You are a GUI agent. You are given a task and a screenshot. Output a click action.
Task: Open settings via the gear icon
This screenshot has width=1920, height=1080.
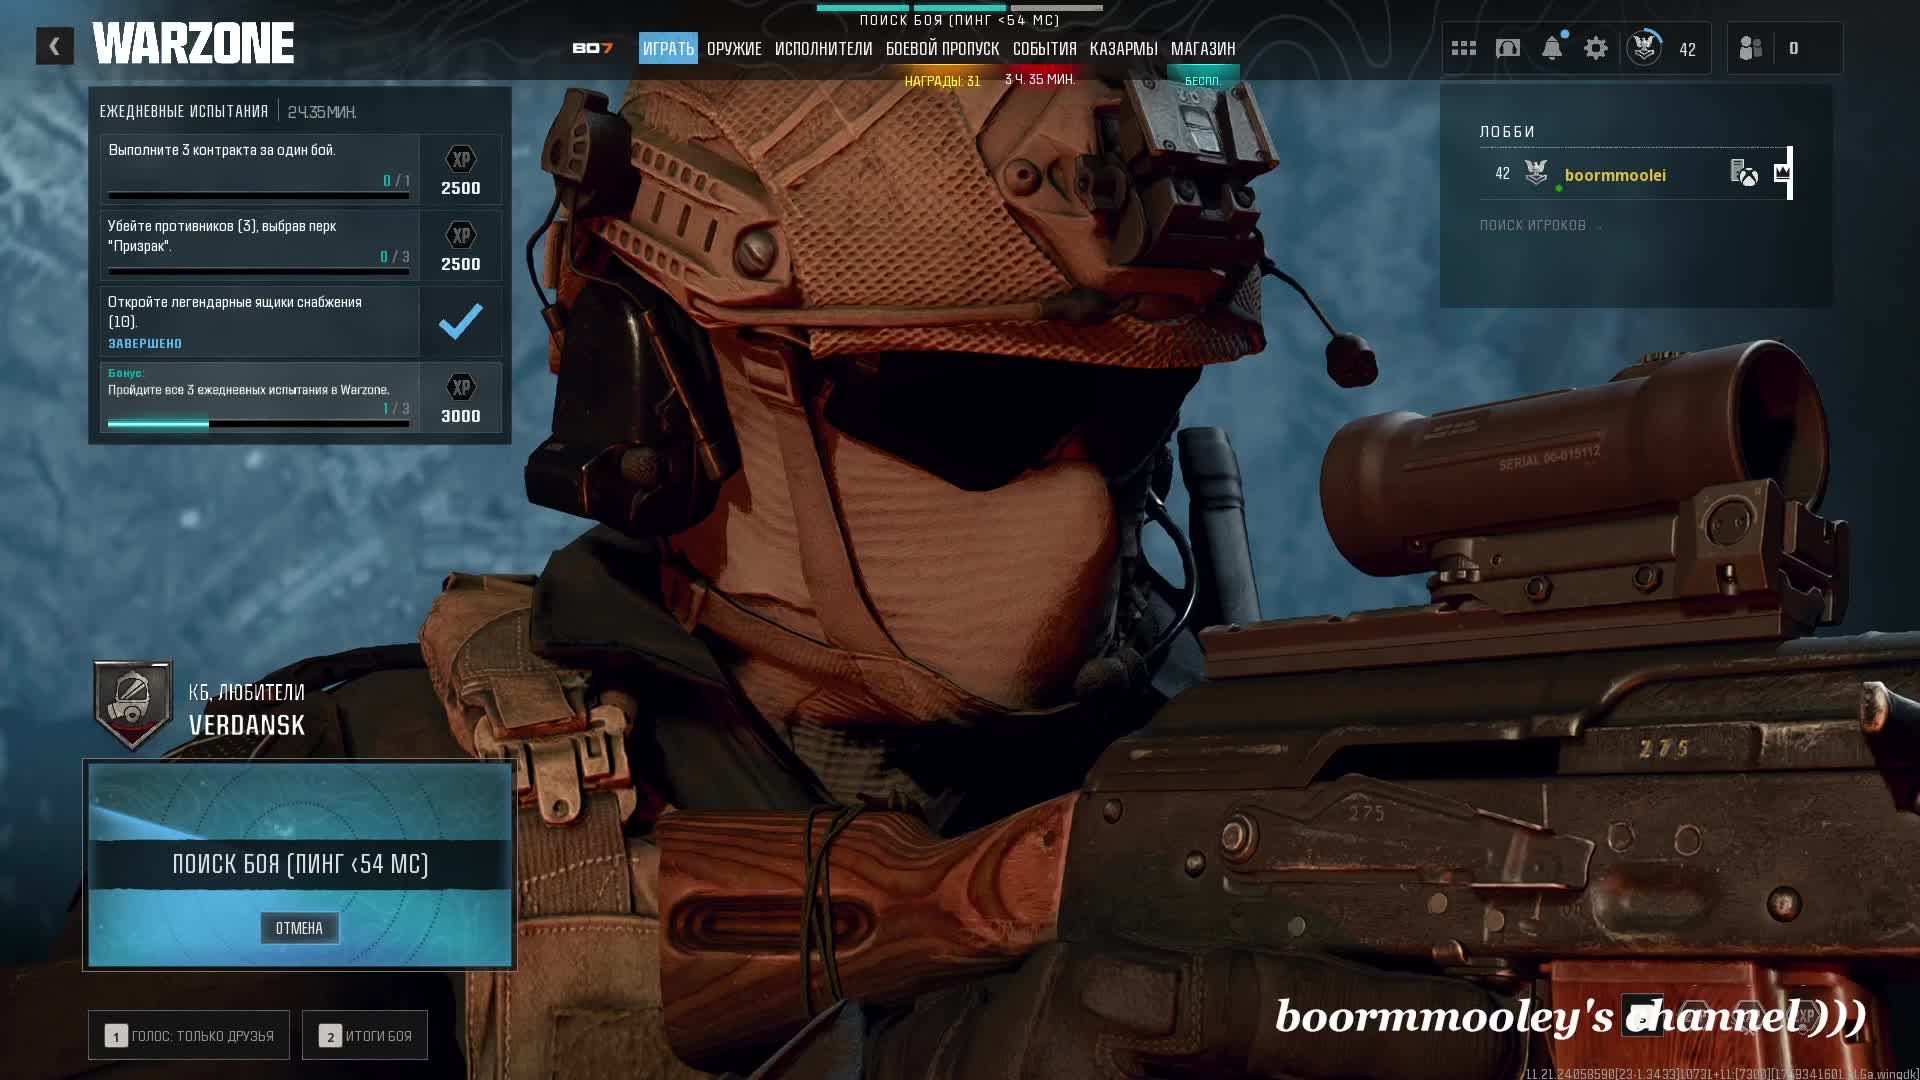coord(1596,48)
